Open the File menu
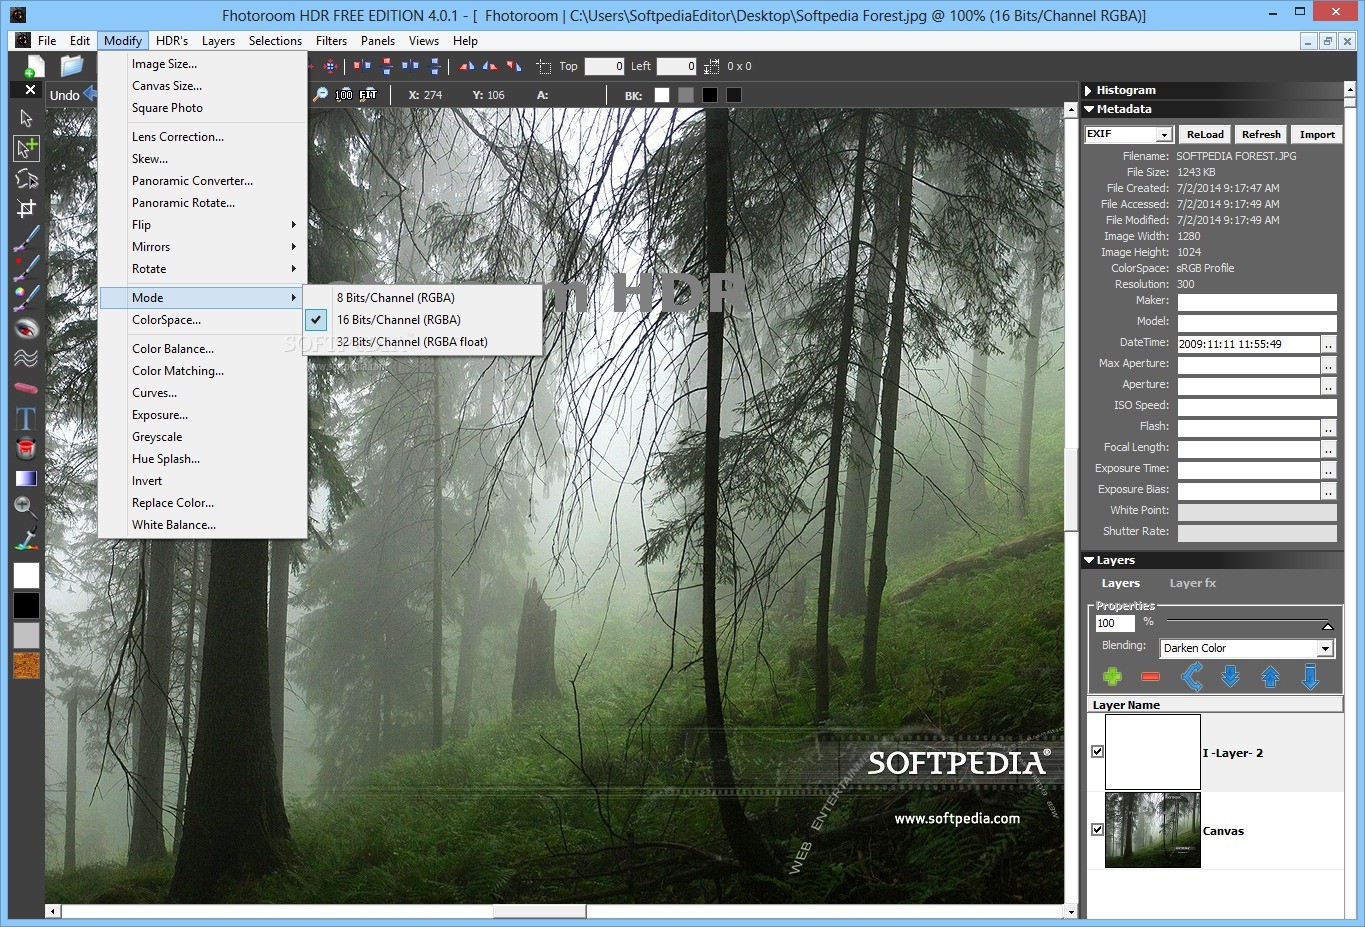This screenshot has width=1365, height=927. pos(47,41)
